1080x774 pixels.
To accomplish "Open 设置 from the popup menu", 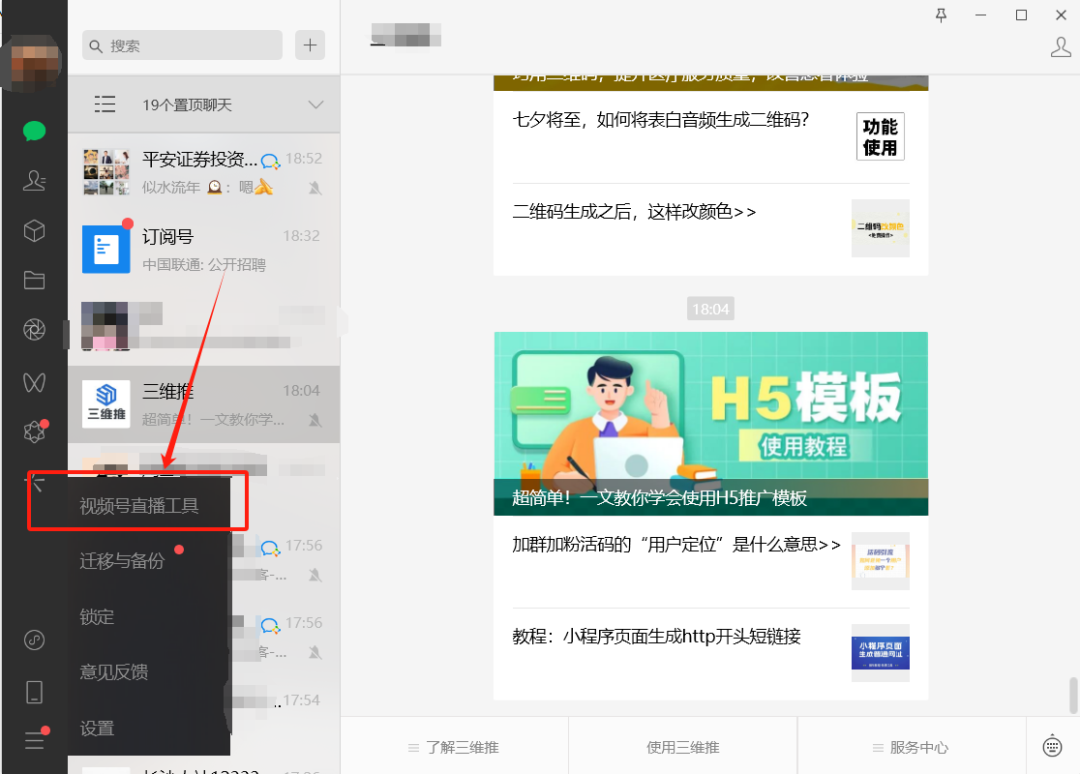I will click(x=97, y=729).
